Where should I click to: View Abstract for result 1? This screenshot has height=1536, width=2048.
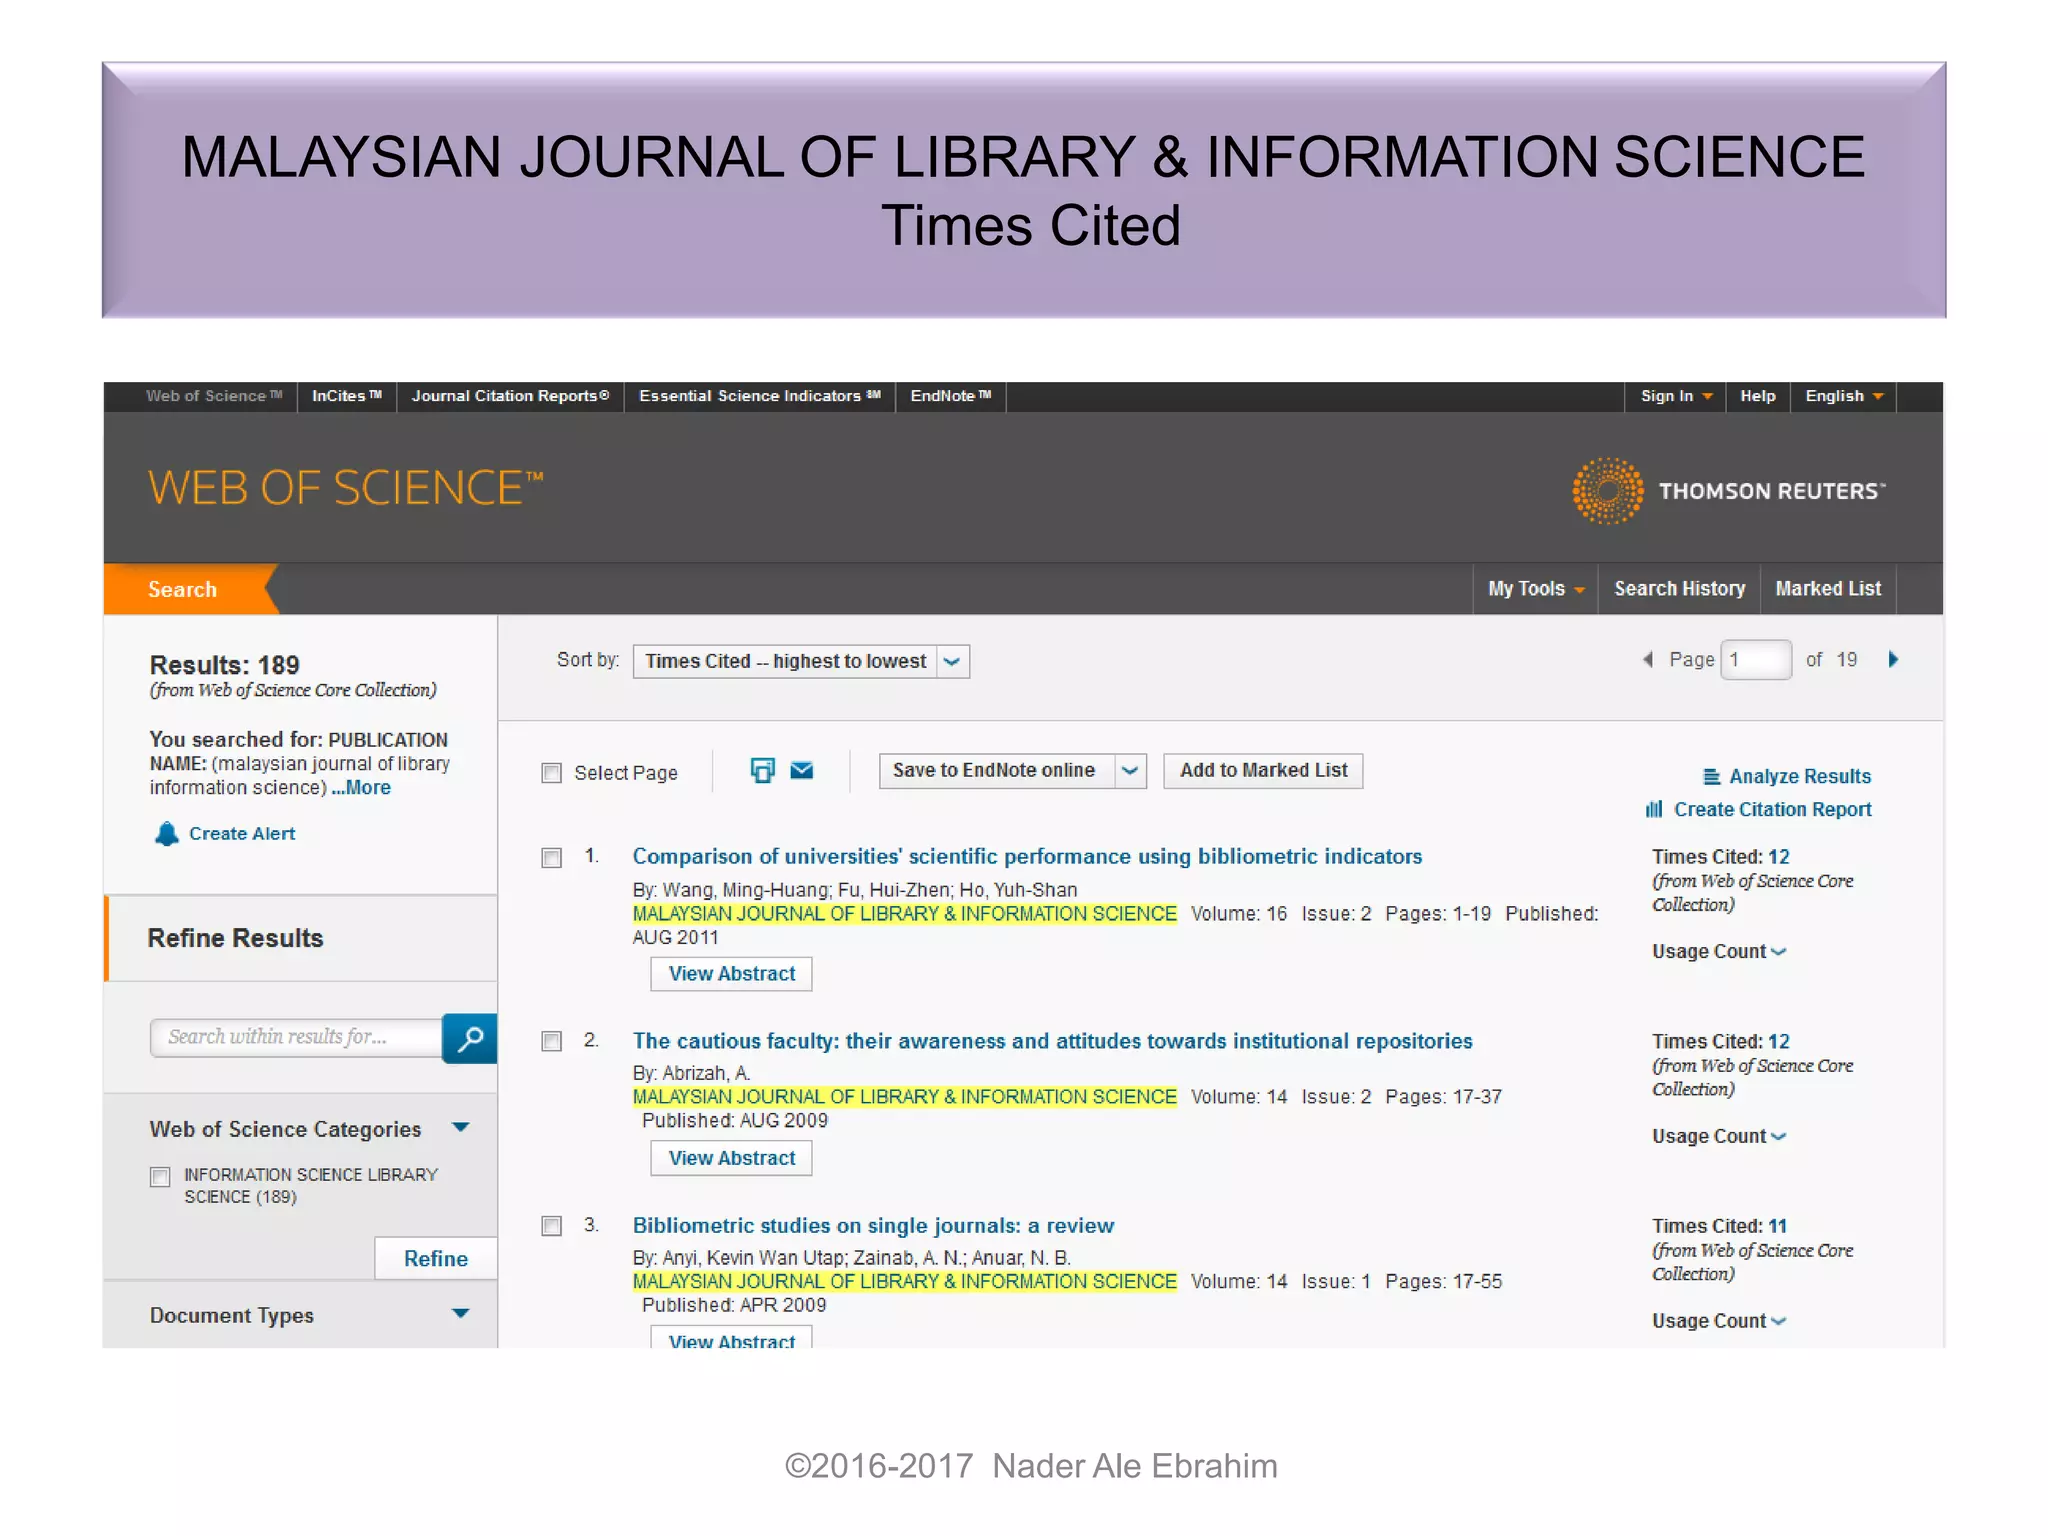click(731, 974)
